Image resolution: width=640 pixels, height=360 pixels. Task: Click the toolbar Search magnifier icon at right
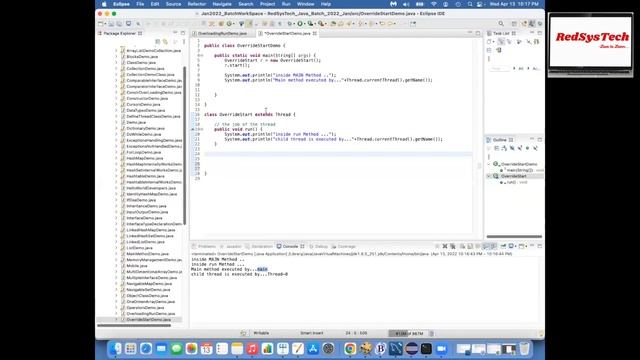pyautogui.click(x=501, y=24)
